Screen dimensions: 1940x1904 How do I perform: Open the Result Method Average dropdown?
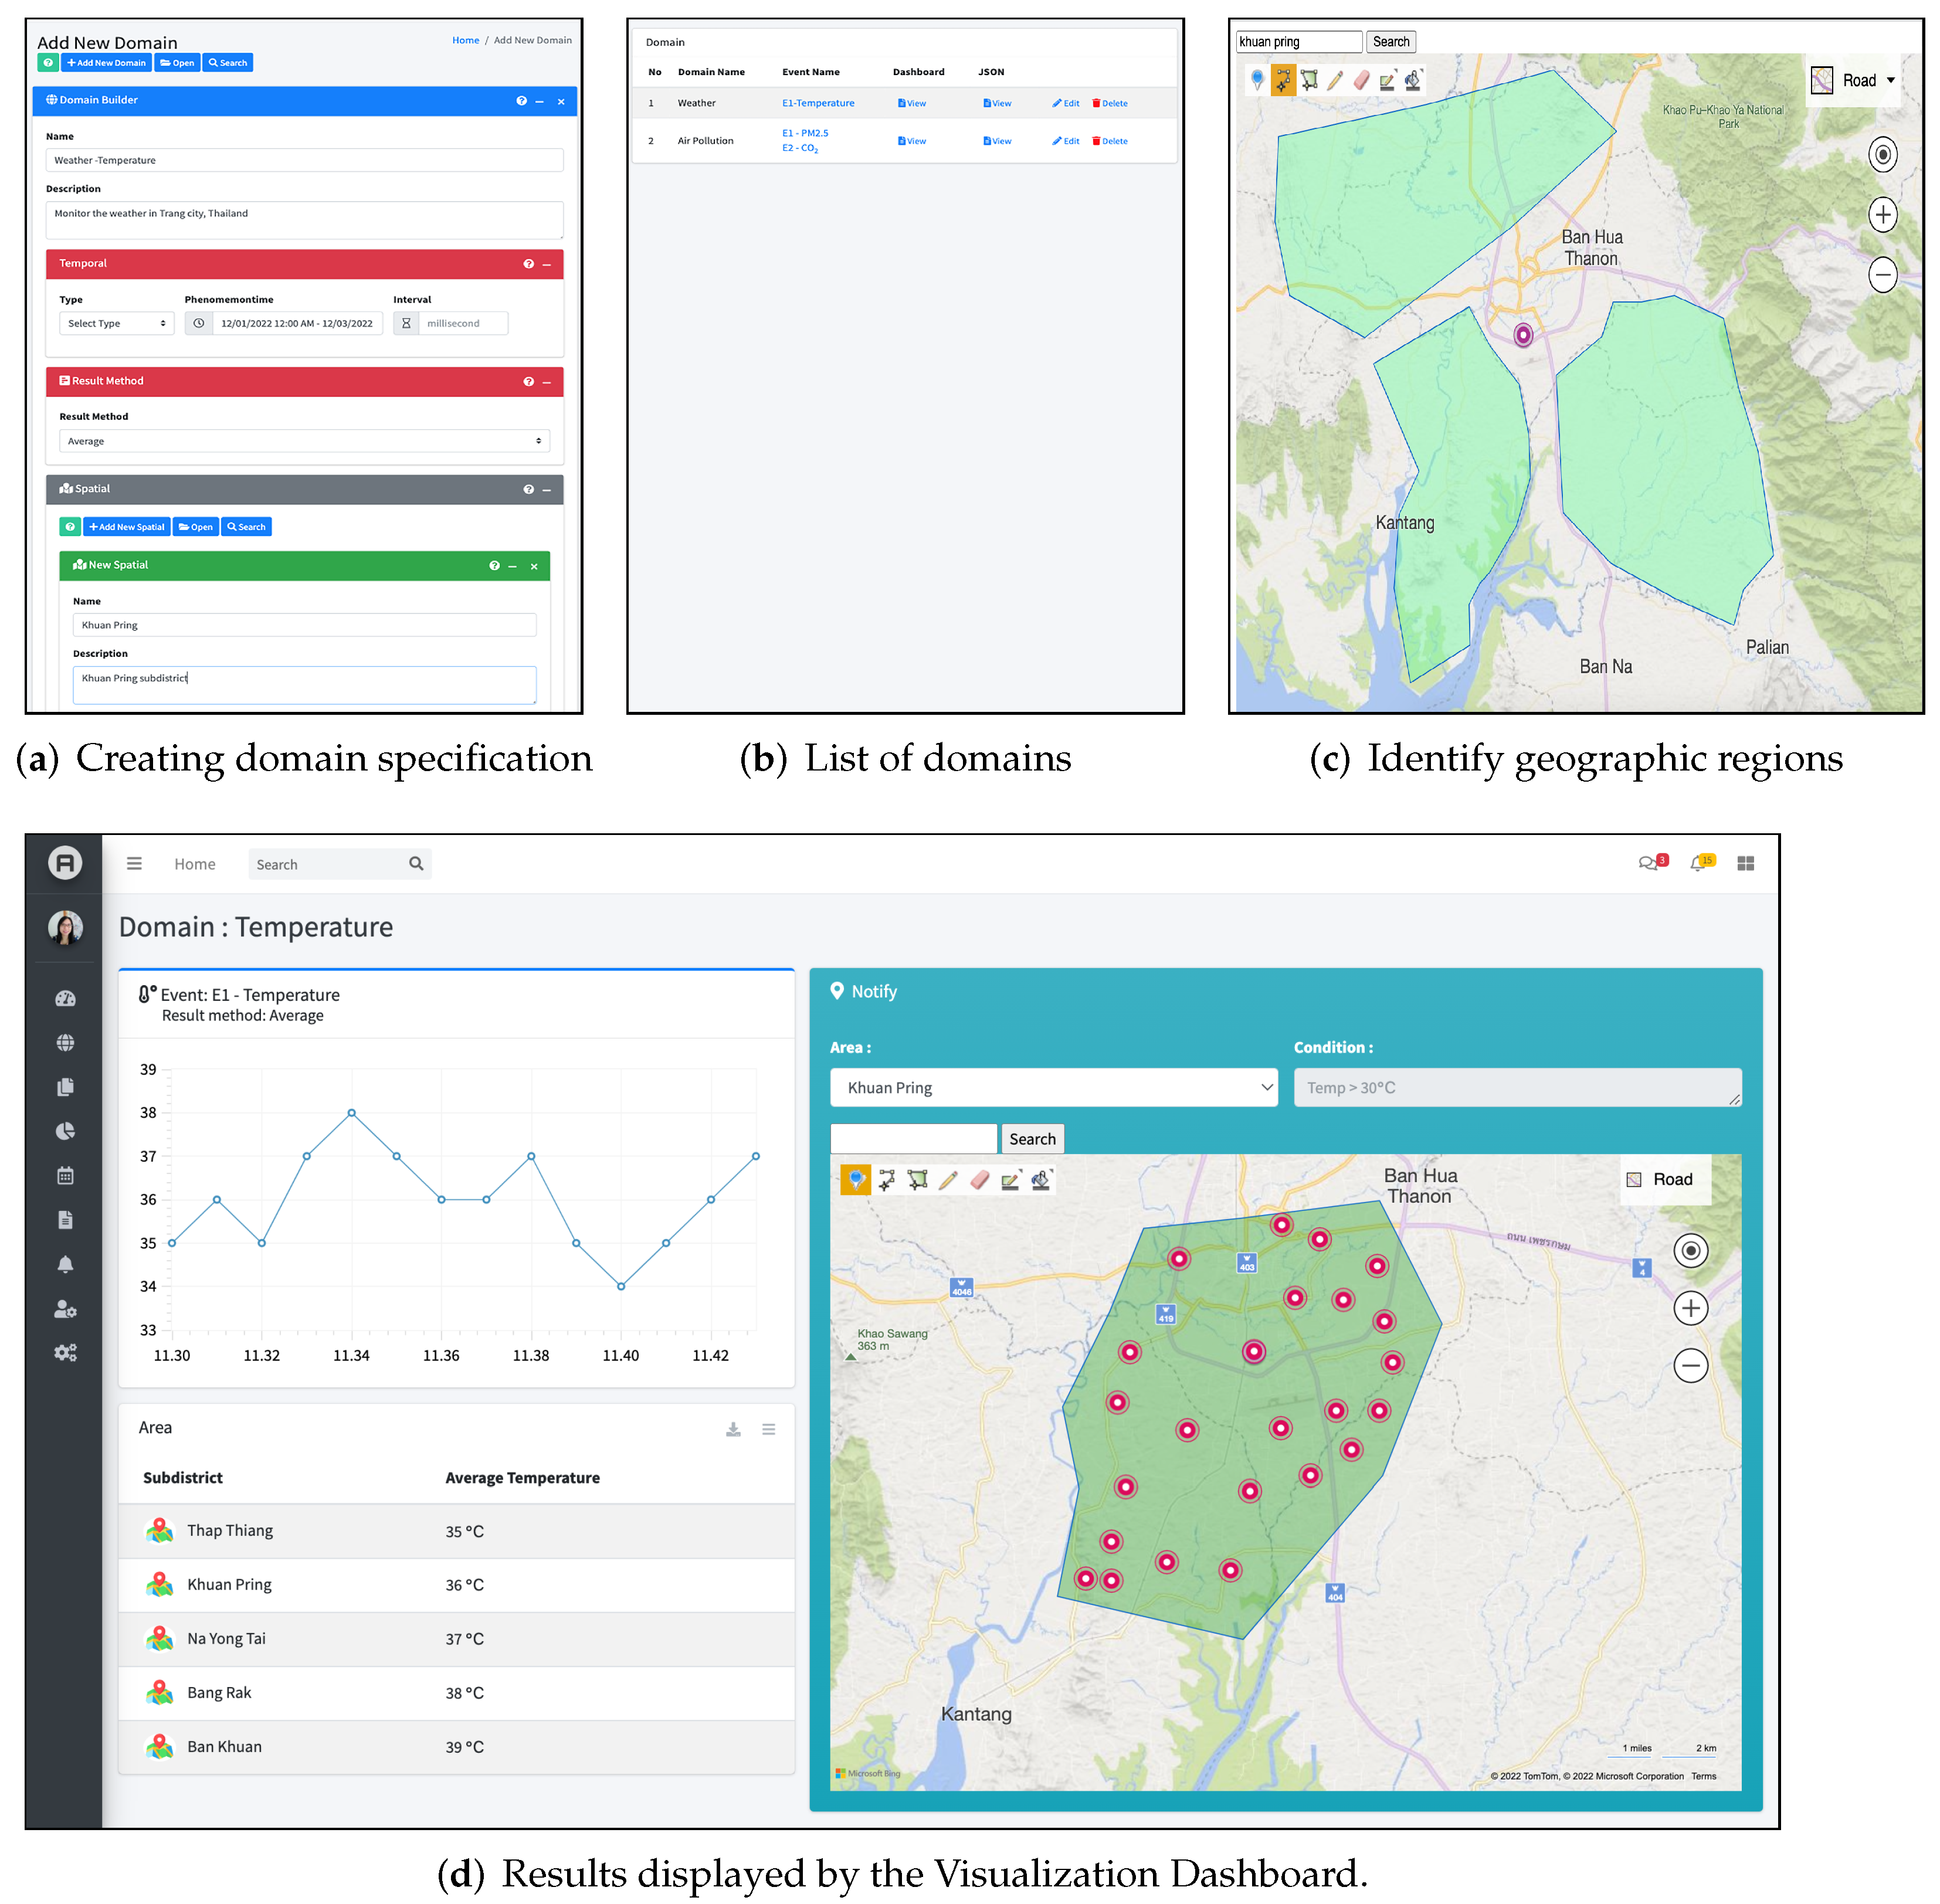(304, 441)
